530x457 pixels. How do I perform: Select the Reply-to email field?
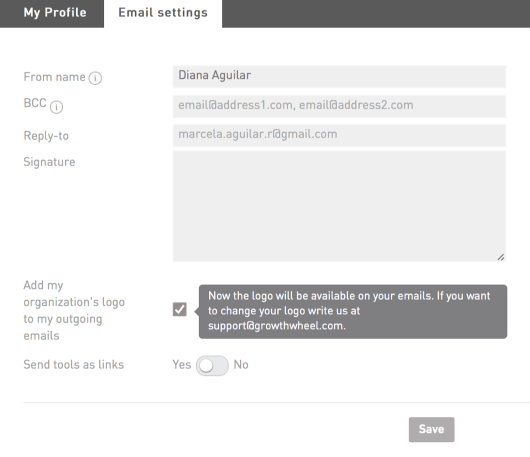tap(339, 136)
